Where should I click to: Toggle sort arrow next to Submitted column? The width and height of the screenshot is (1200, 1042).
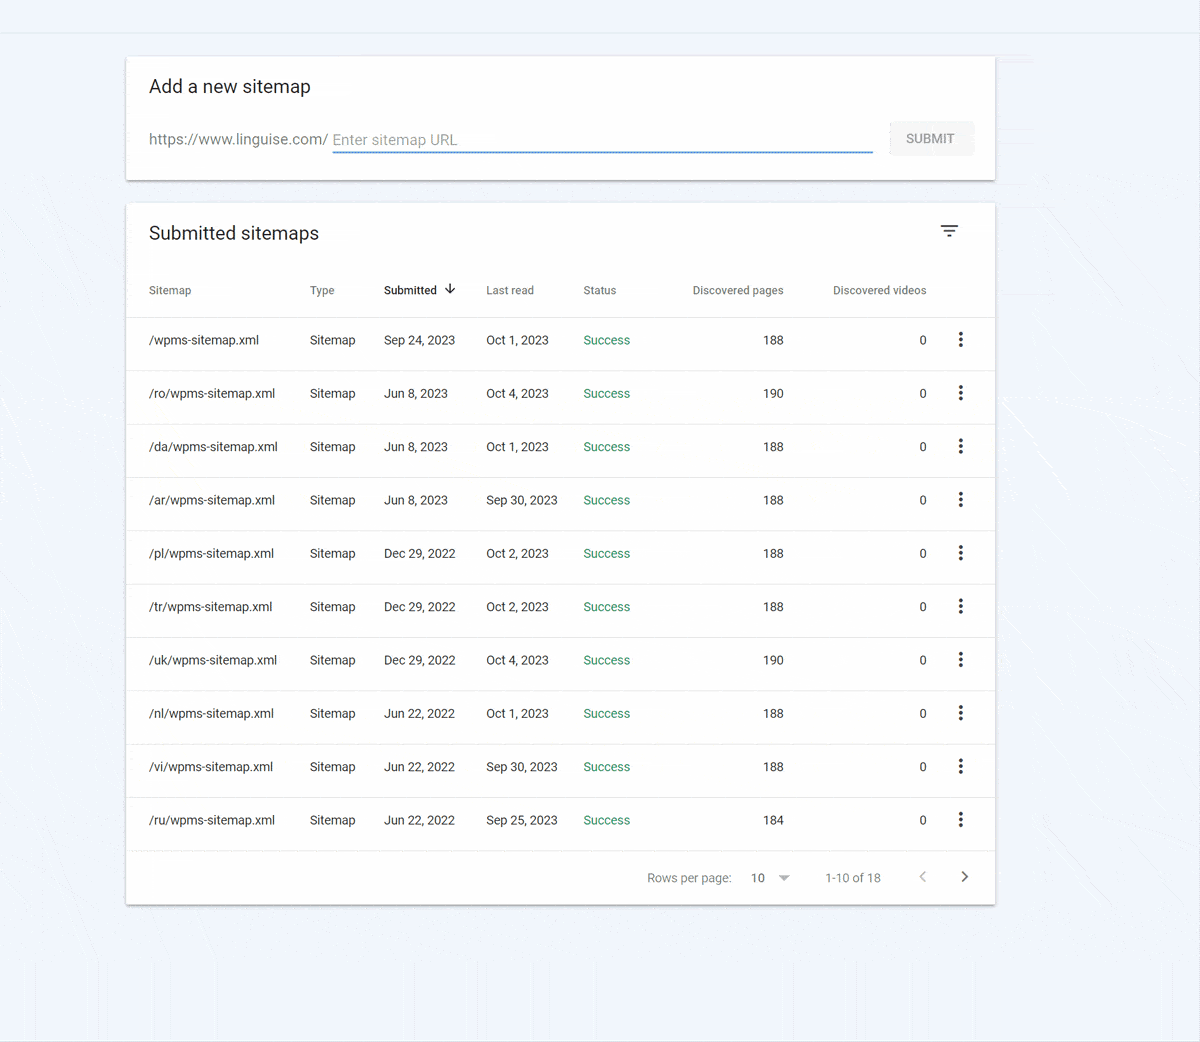[450, 289]
